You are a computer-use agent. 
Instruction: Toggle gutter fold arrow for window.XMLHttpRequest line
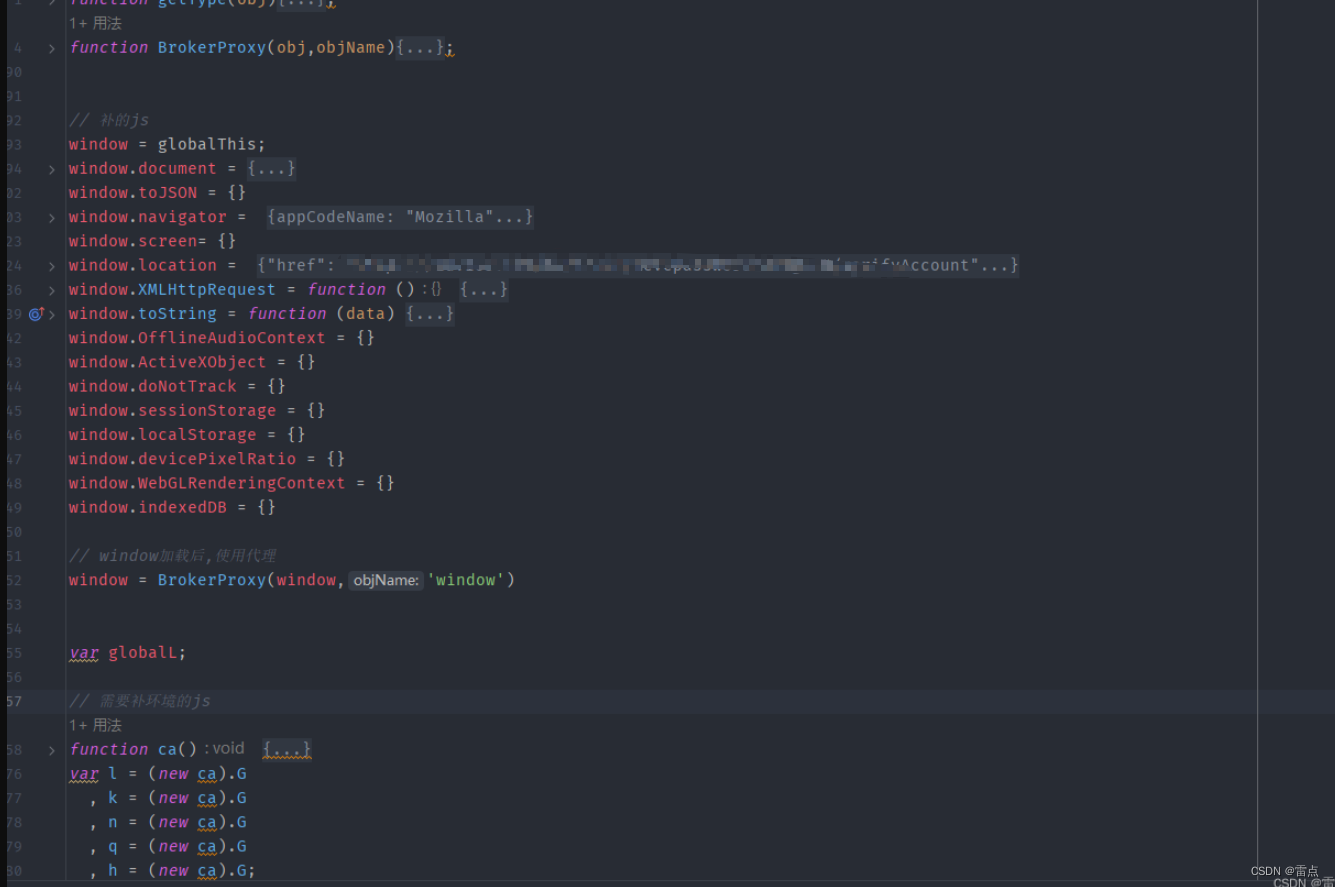(x=52, y=290)
